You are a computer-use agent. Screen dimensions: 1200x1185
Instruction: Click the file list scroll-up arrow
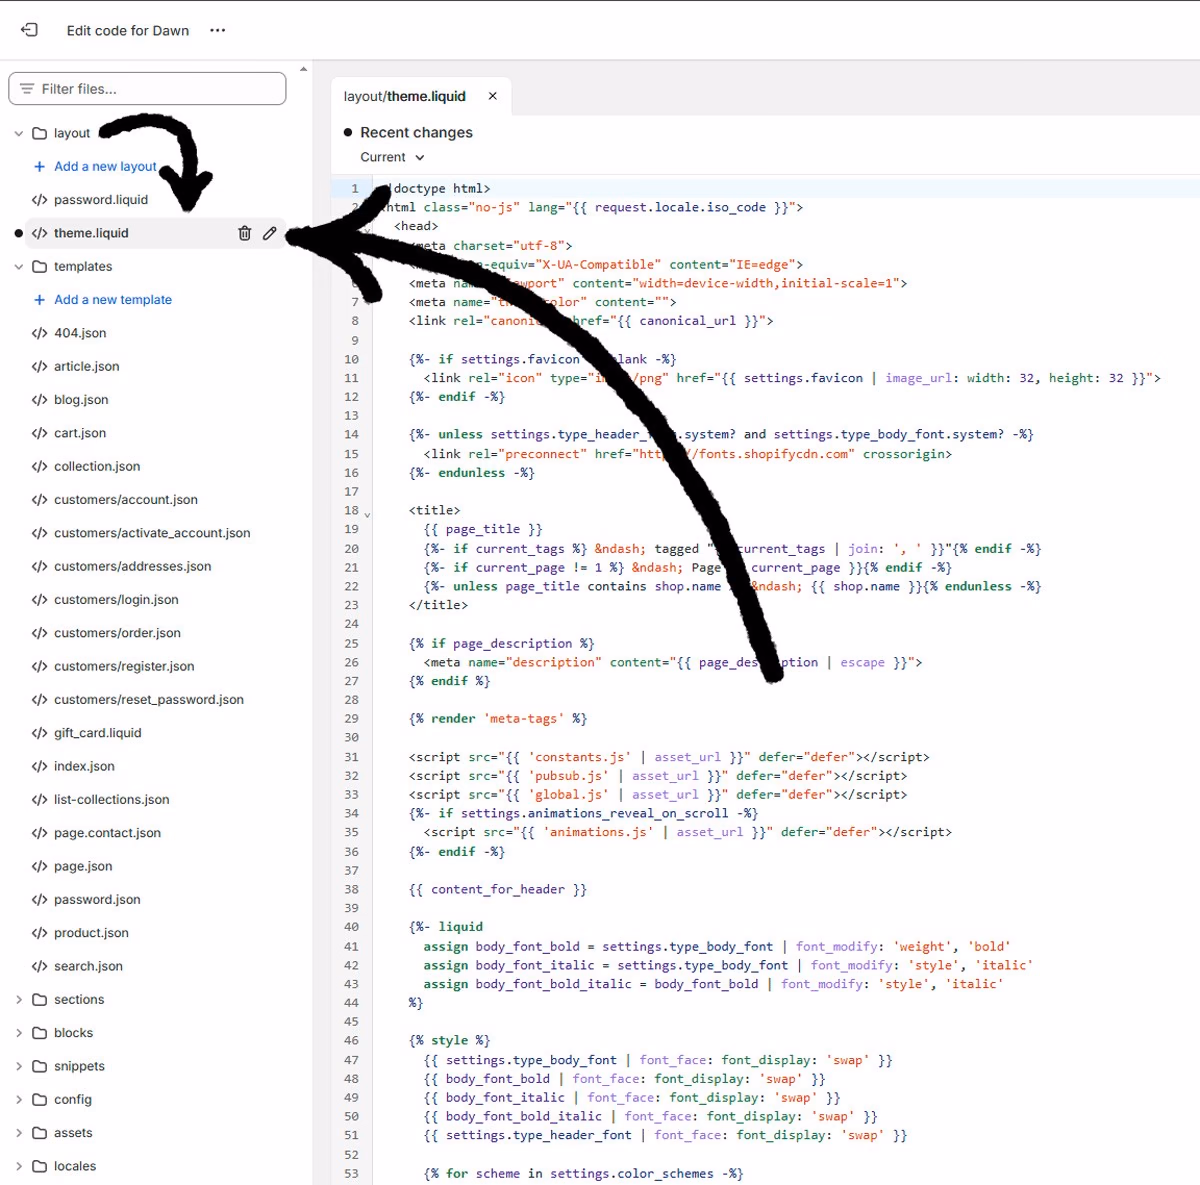(x=303, y=70)
